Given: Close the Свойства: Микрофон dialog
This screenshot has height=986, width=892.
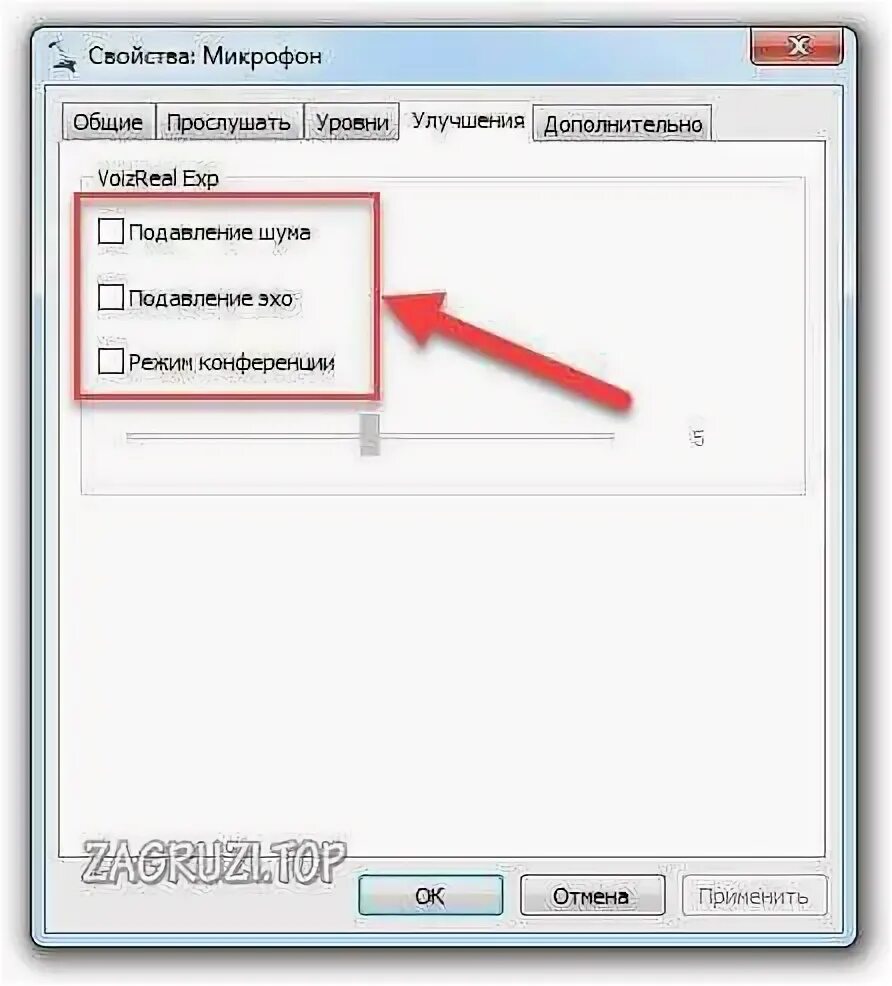Looking at the screenshot, I should point(796,46).
